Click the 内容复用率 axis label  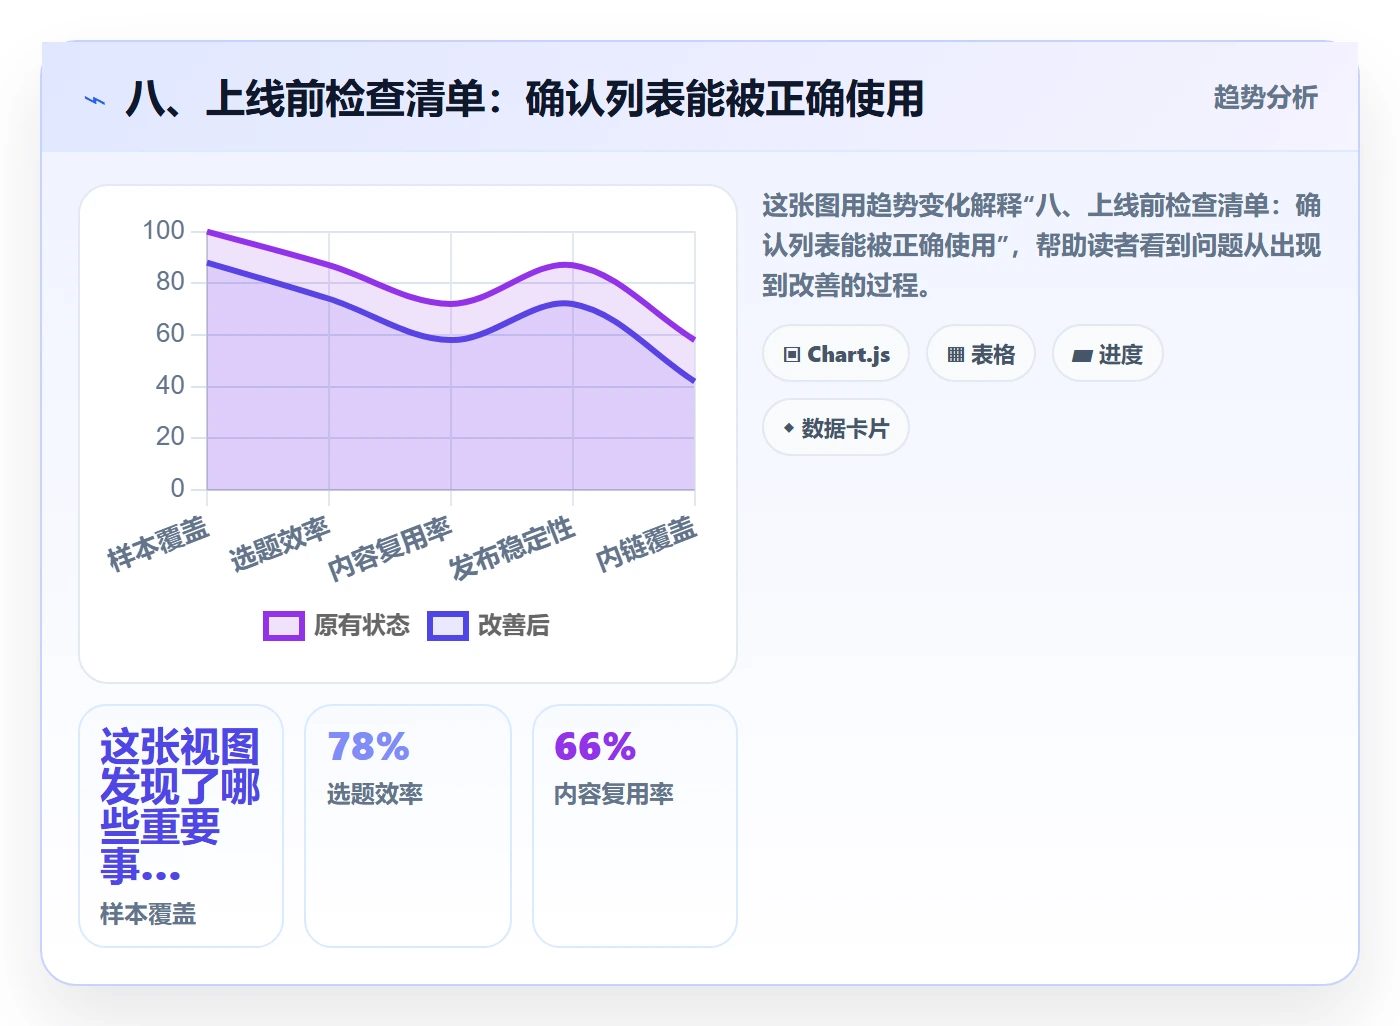point(390,548)
